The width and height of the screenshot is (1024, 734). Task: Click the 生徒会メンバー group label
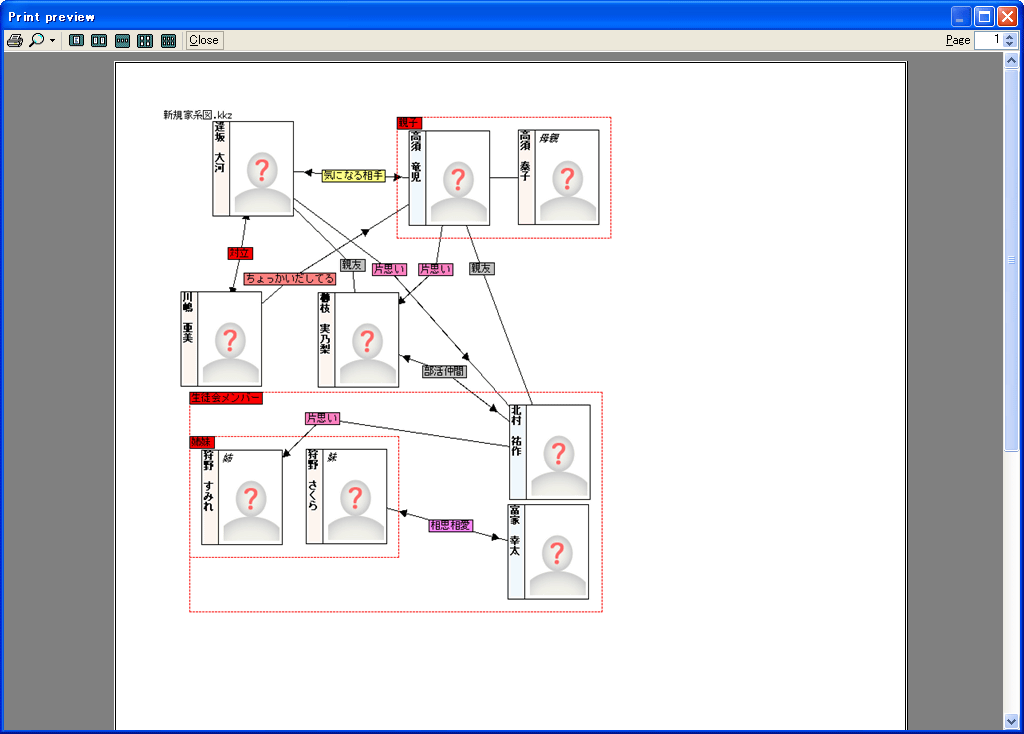pos(226,398)
